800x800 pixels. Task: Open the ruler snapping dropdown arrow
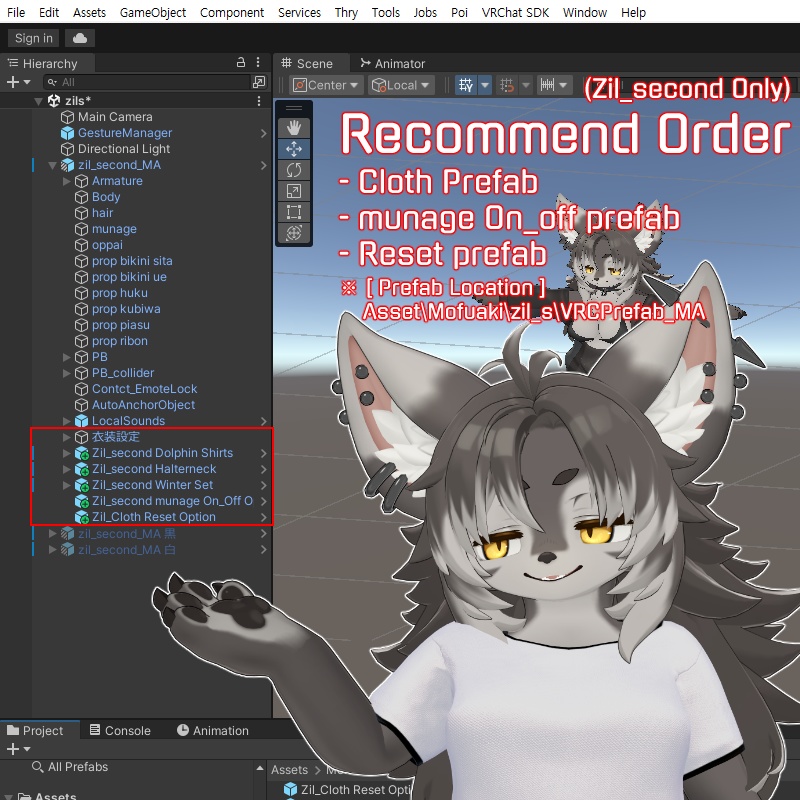[564, 85]
